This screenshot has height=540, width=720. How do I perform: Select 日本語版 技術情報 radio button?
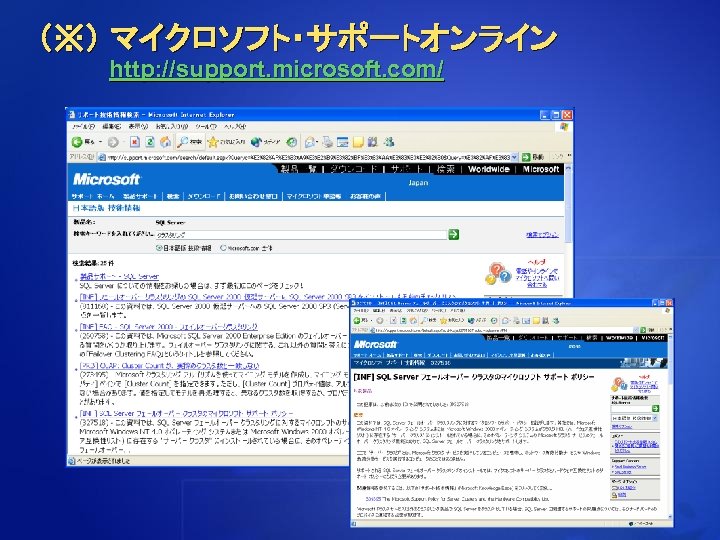[159, 248]
